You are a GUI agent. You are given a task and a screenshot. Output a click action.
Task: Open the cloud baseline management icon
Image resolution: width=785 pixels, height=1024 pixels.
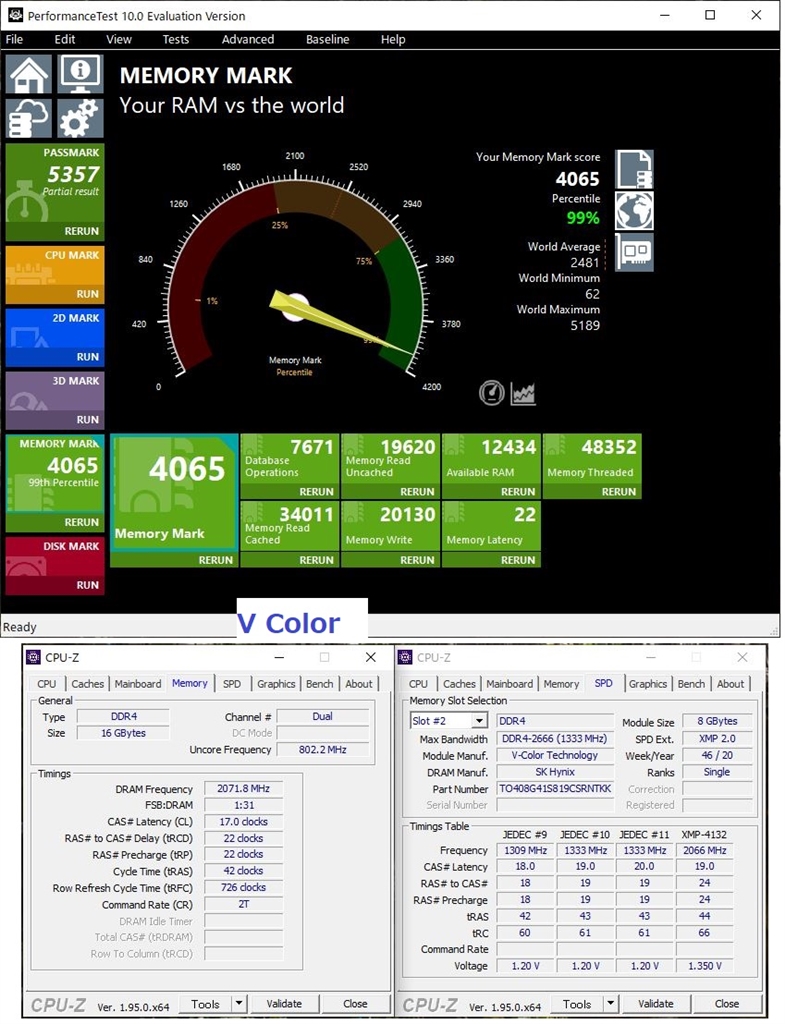[28, 118]
